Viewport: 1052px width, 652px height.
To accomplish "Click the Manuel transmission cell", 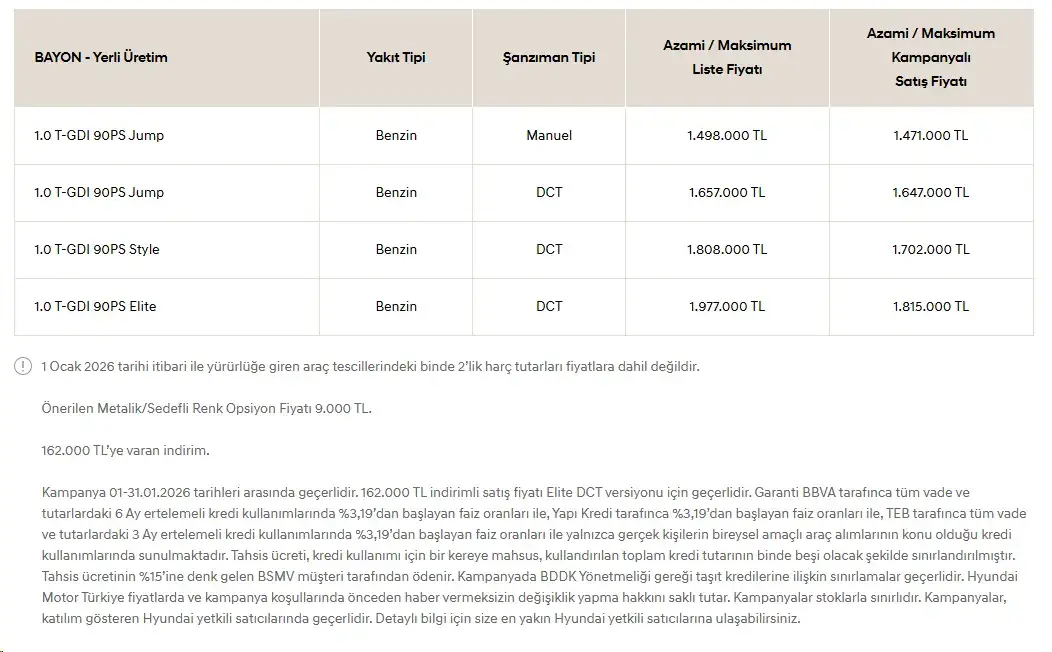I will [549, 135].
